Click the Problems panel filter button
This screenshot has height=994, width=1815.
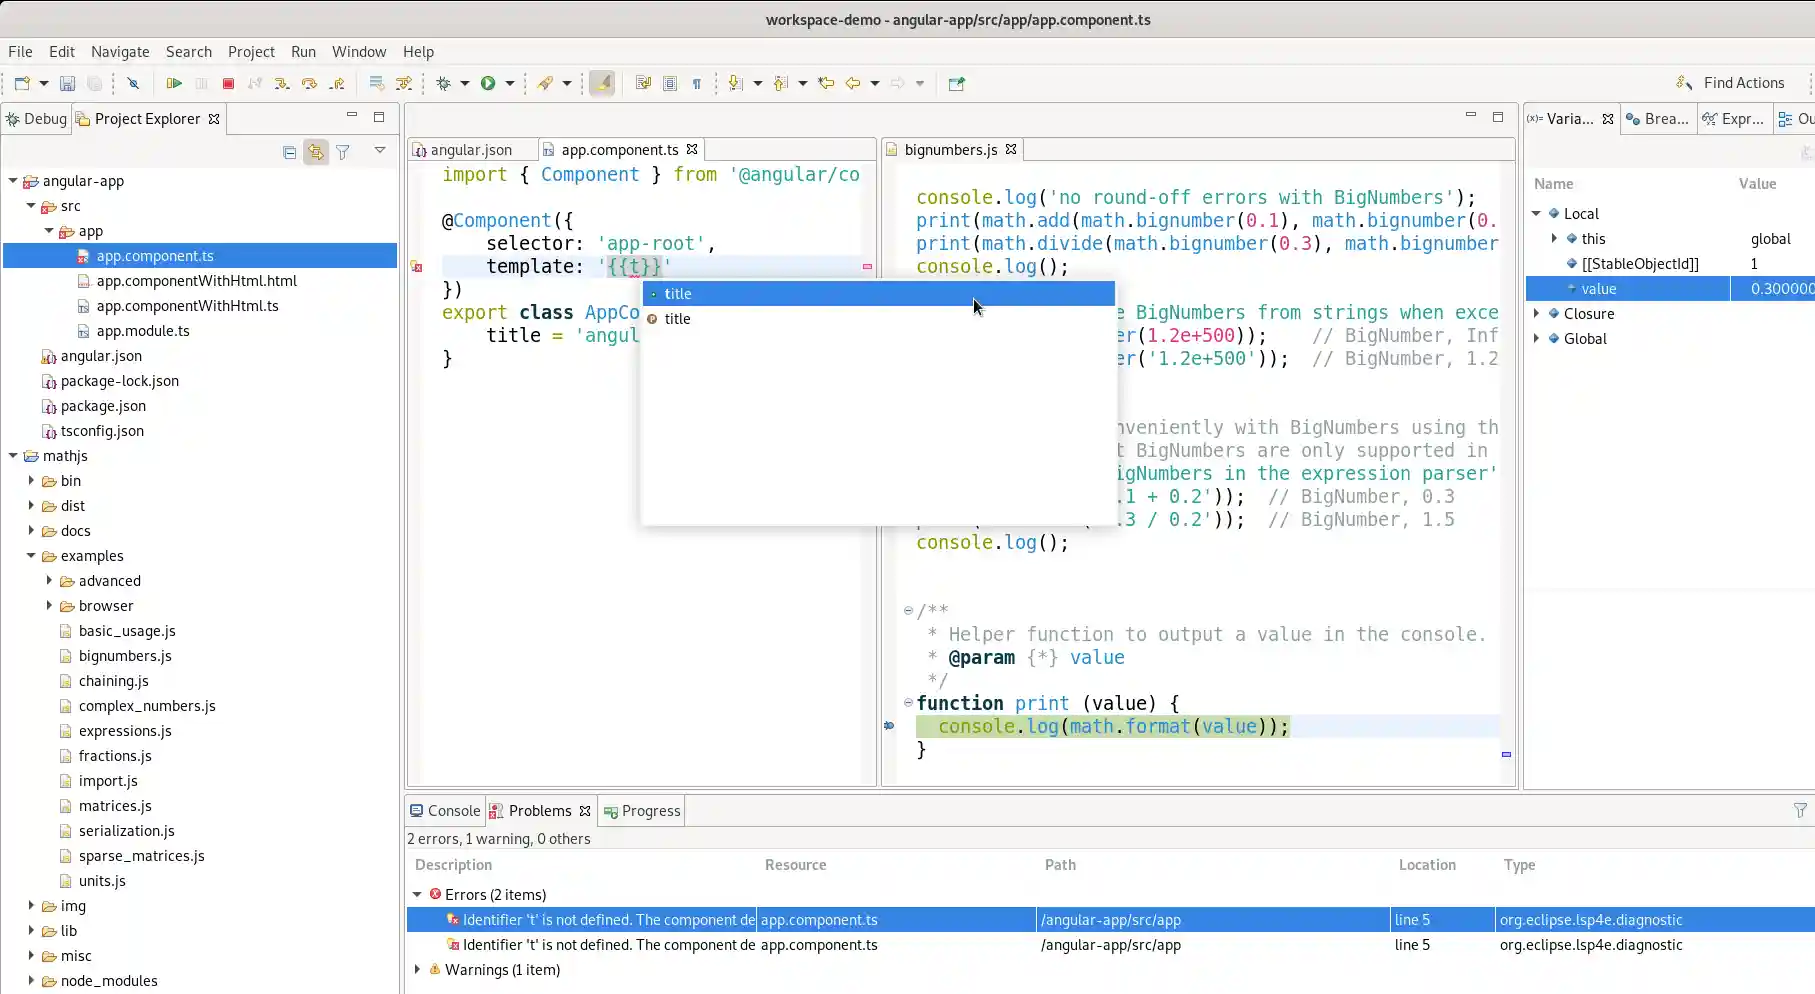coord(1800,811)
